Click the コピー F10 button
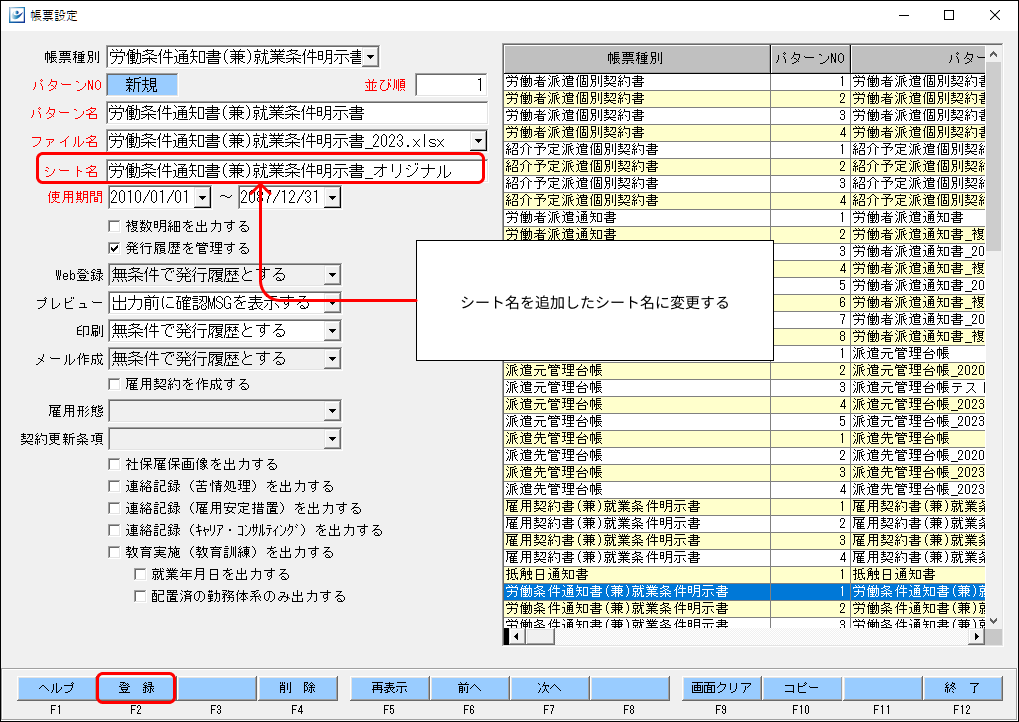 point(801,688)
